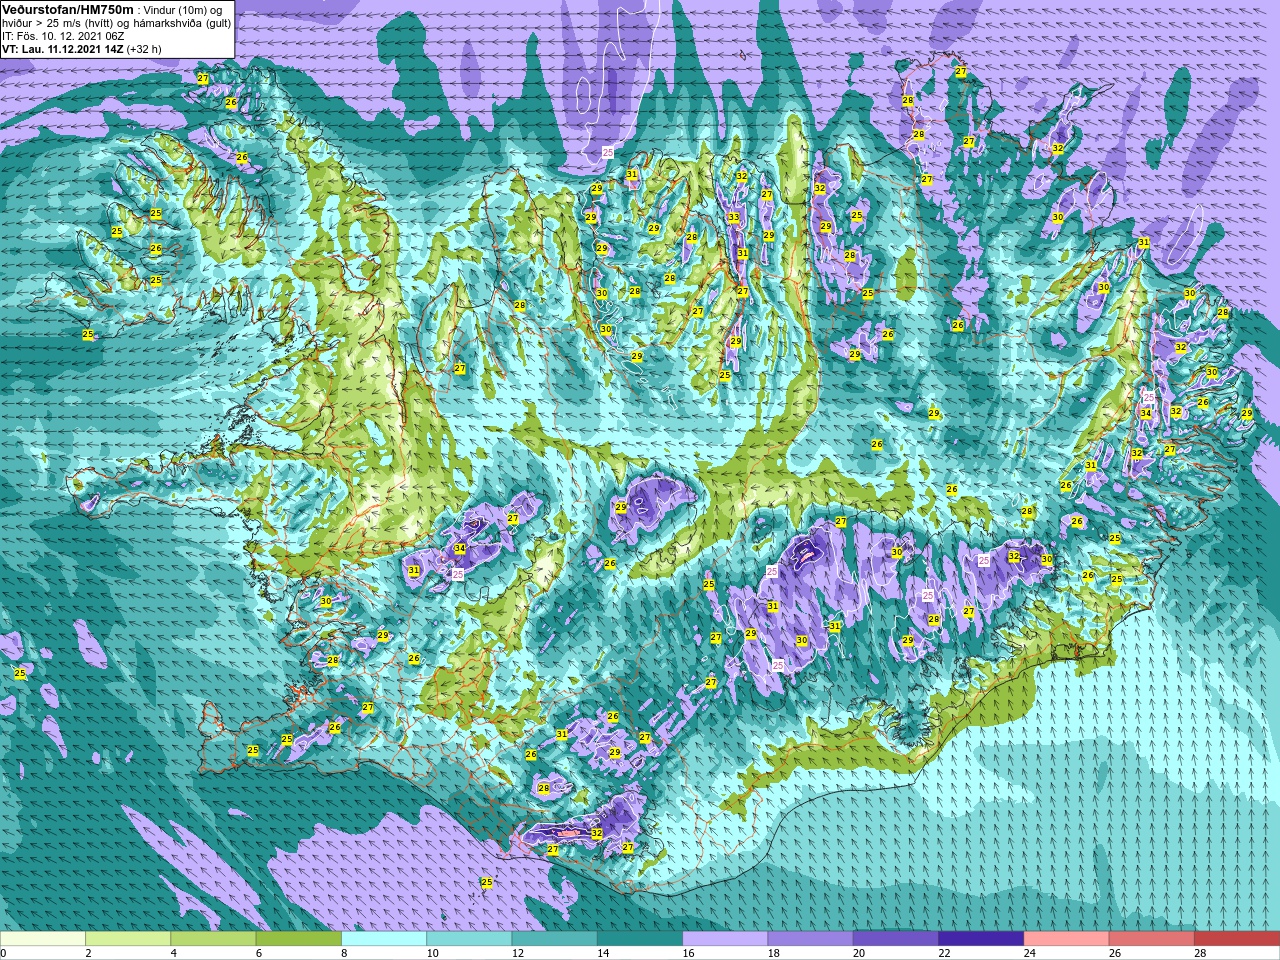Viewport: 1280px width, 960px height.
Task: Click the 'VT: Lau. 11.12.2021 14Z (+32 h)' line
Action: pyautogui.click(x=82, y=48)
